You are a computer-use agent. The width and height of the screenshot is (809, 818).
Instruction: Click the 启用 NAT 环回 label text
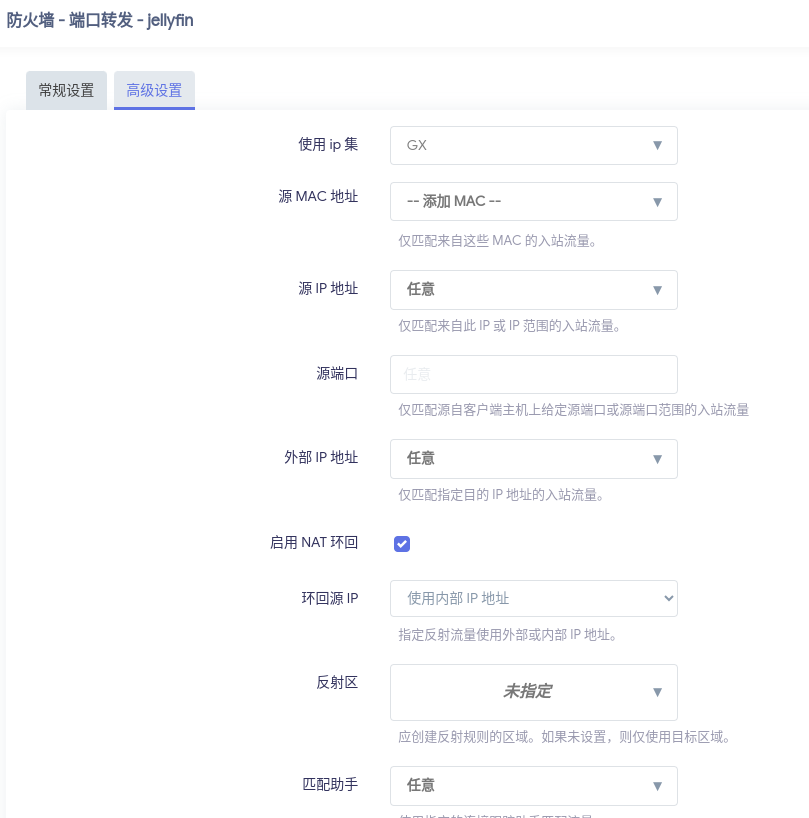click(x=313, y=543)
